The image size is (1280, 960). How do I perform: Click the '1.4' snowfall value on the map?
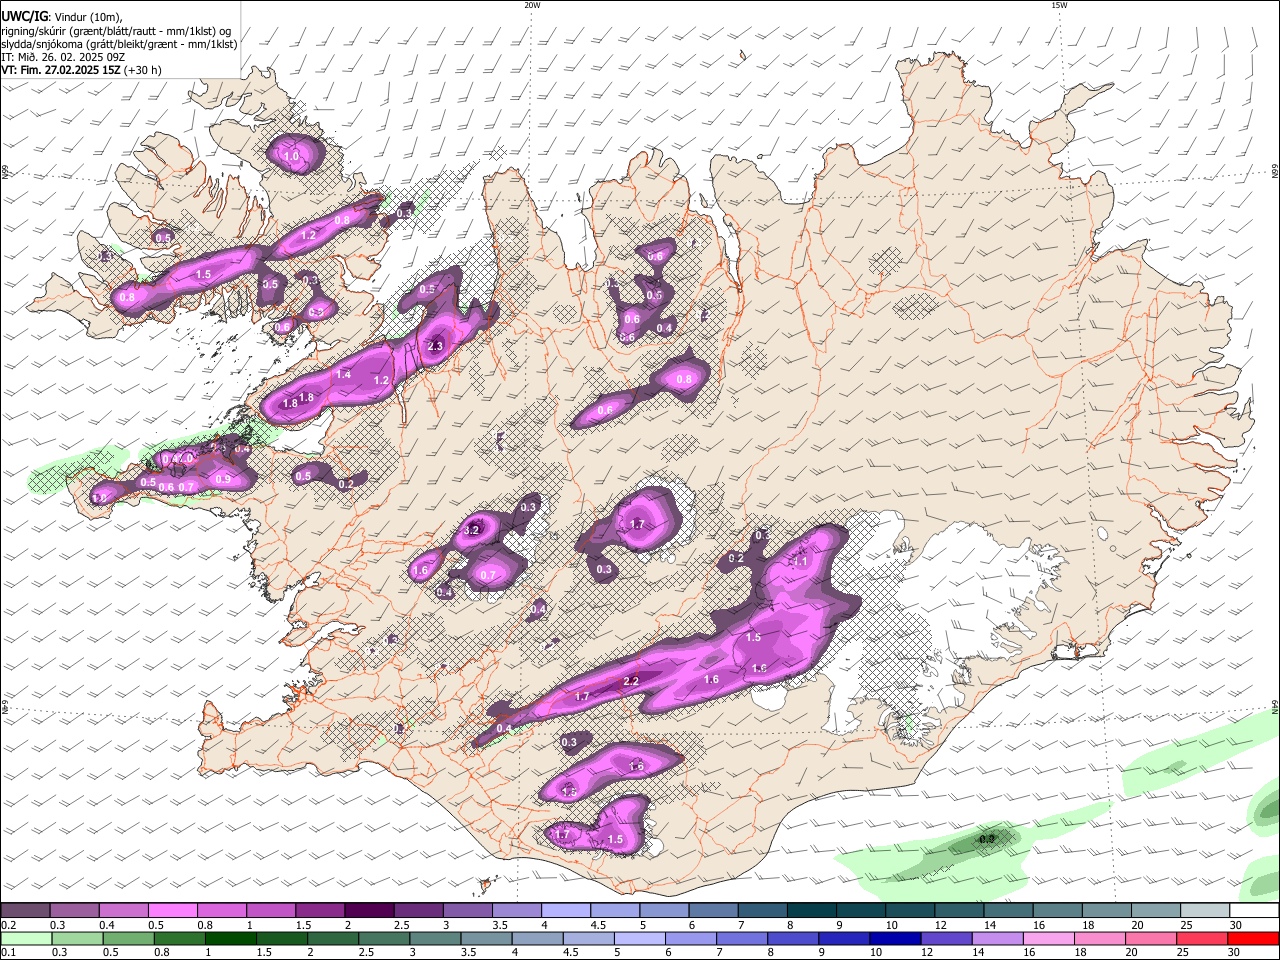coord(343,374)
